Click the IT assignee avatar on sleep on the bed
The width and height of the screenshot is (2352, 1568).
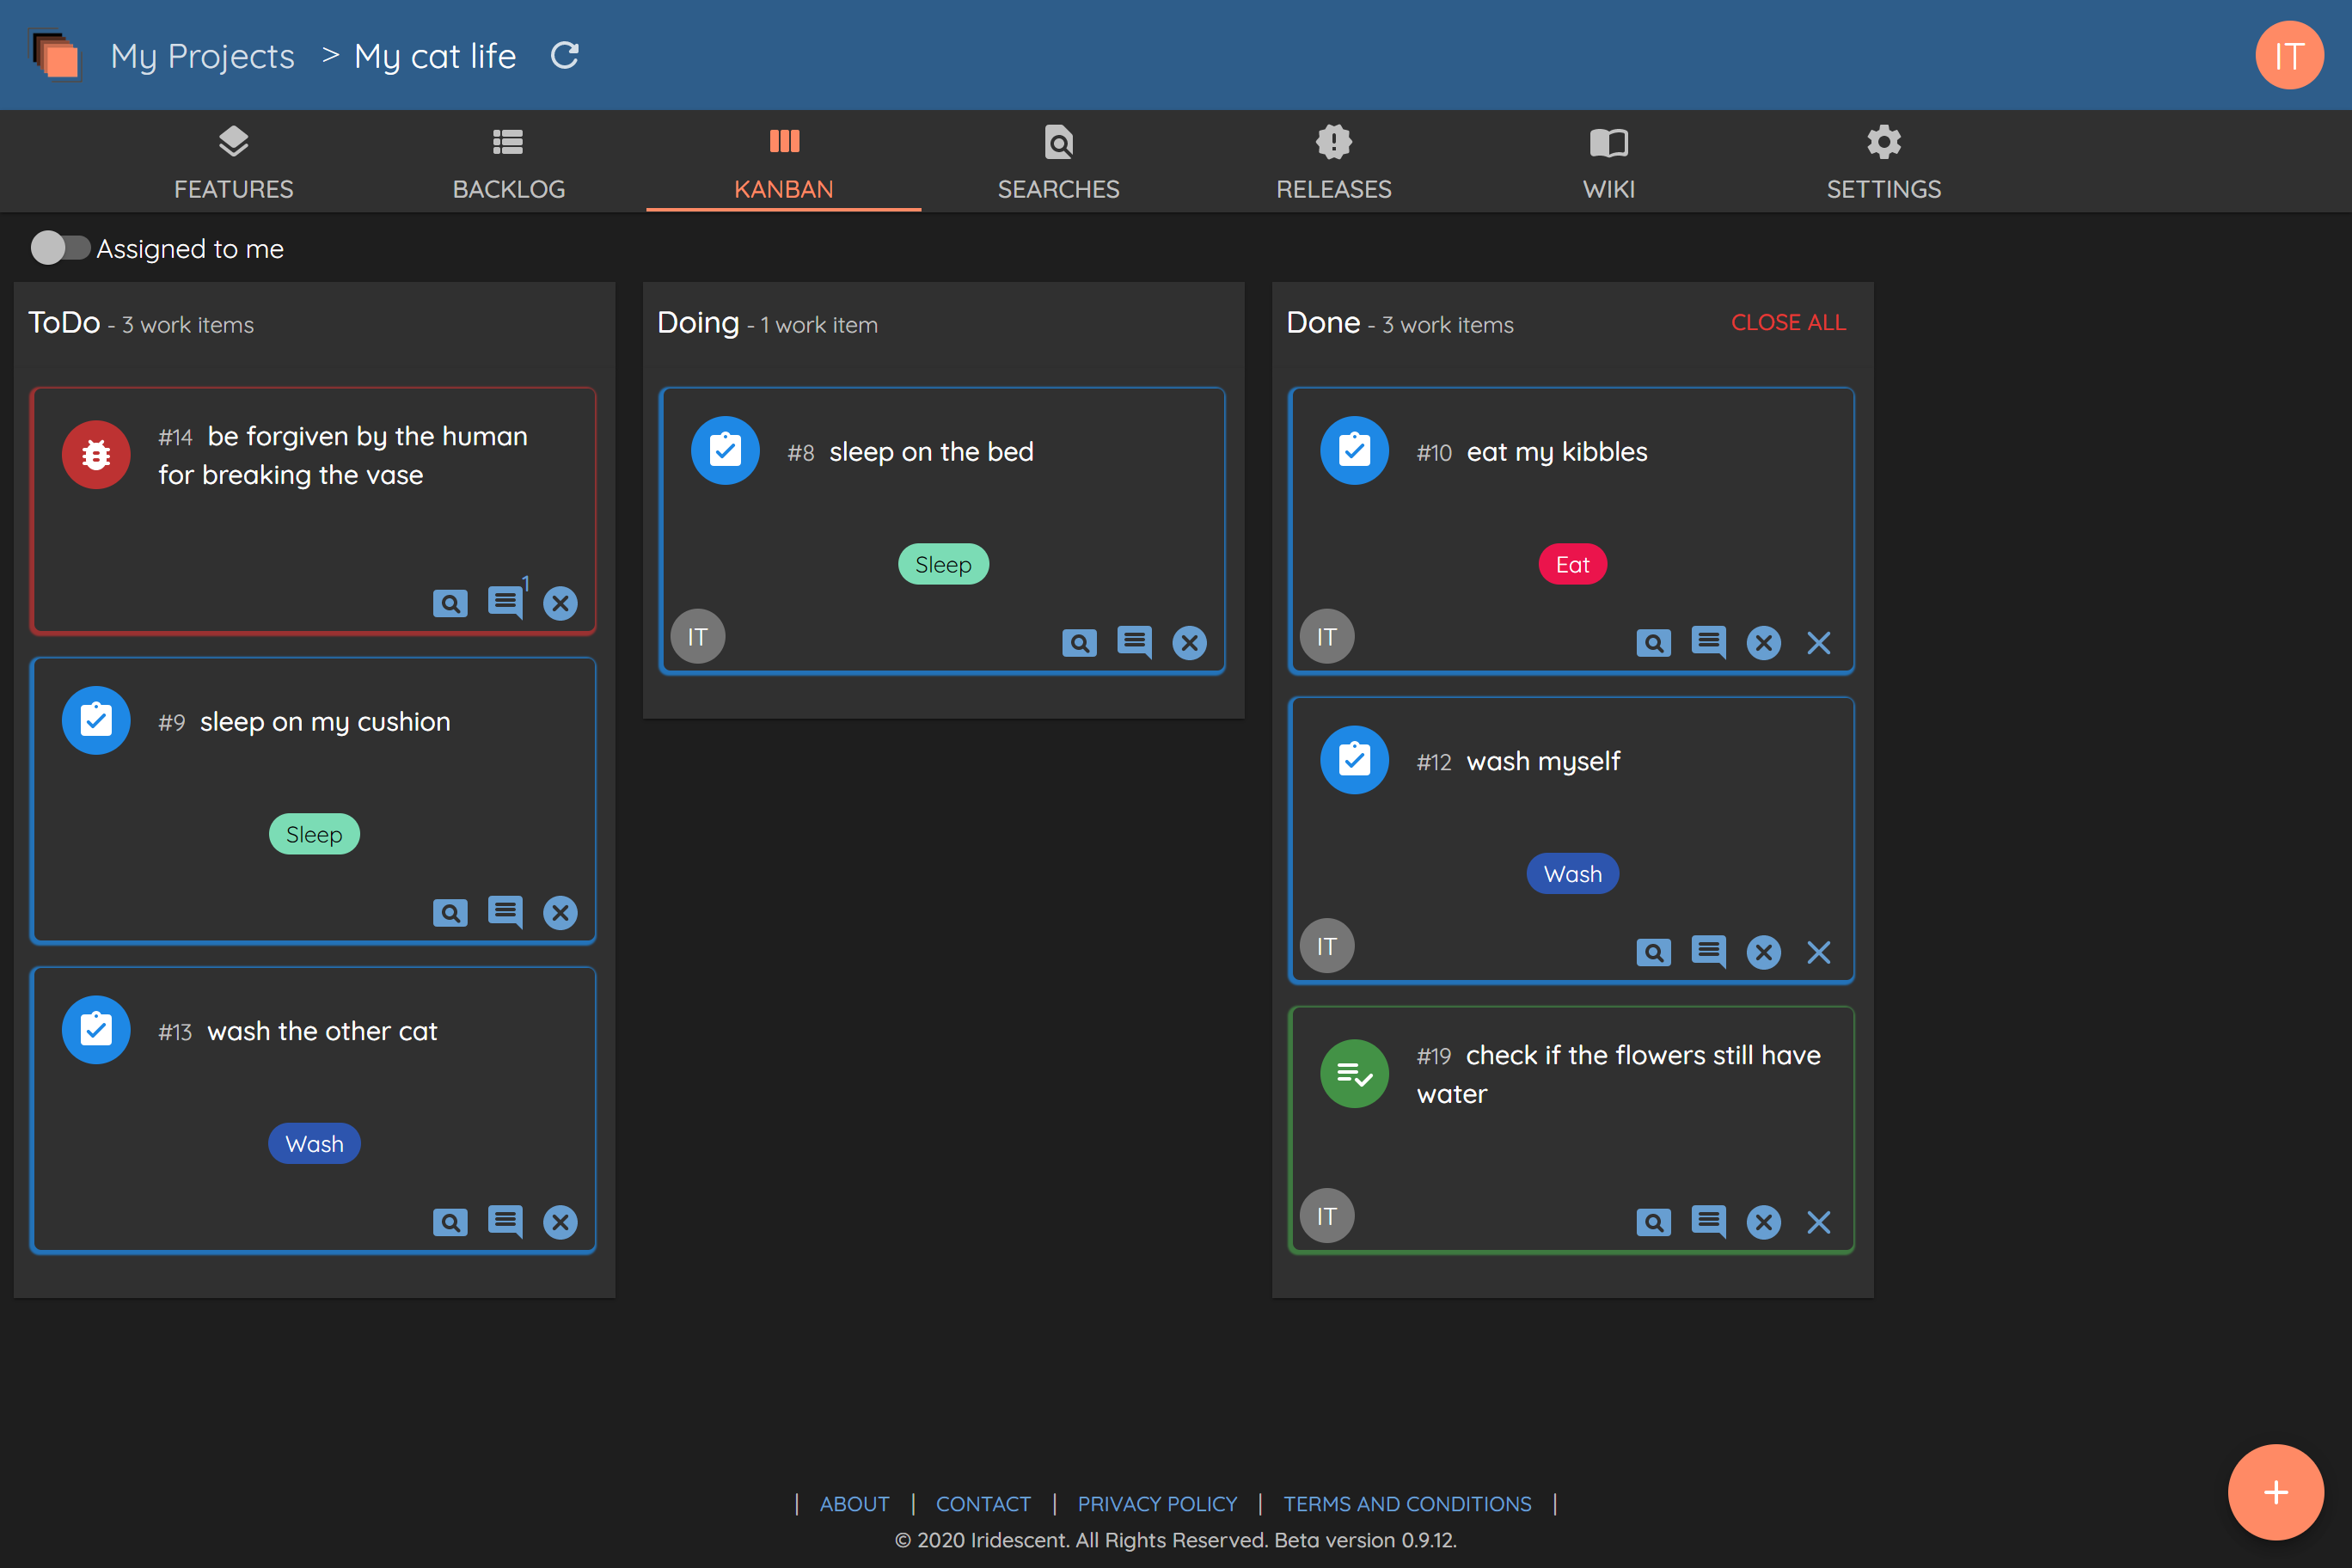coord(698,636)
